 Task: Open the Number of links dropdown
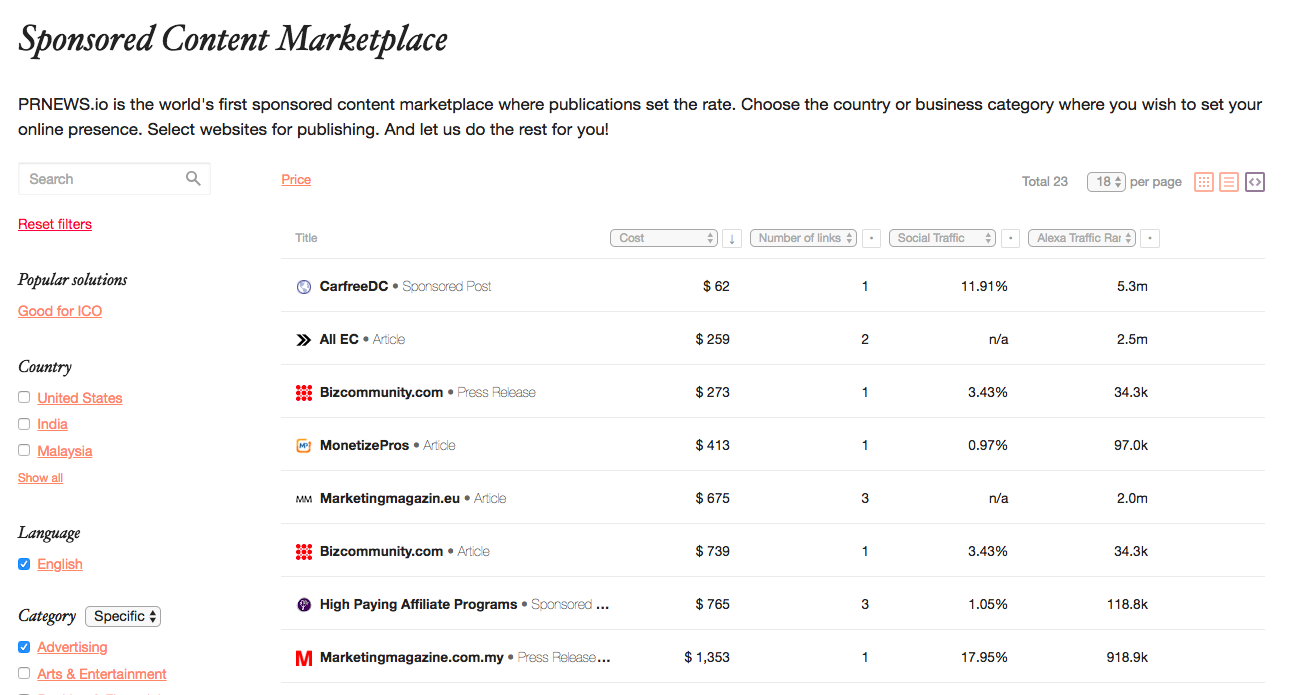[x=804, y=238]
